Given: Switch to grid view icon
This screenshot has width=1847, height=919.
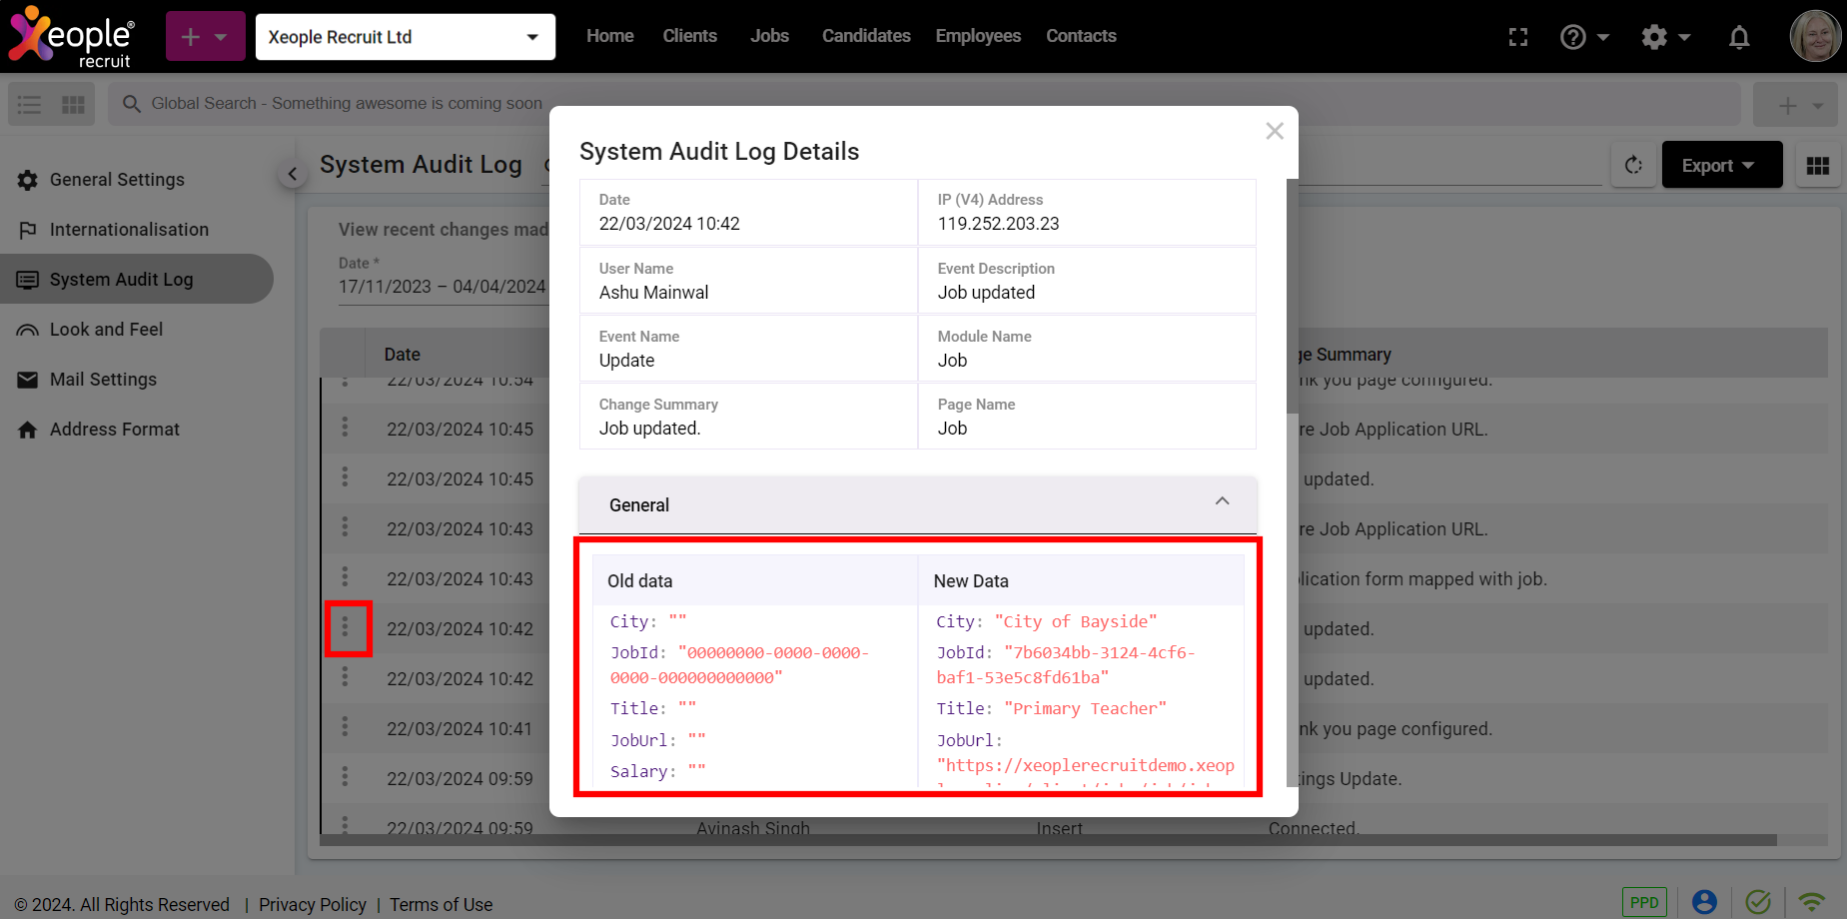Looking at the screenshot, I should point(73,104).
